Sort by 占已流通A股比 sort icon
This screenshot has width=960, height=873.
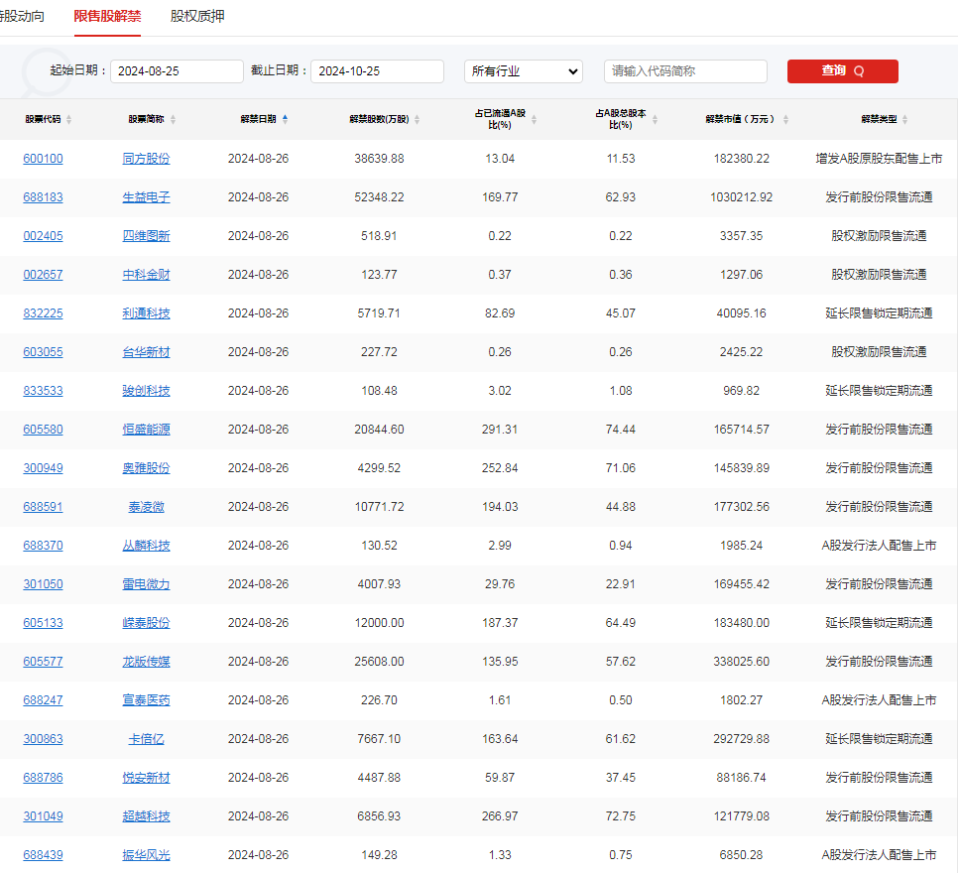(x=534, y=119)
